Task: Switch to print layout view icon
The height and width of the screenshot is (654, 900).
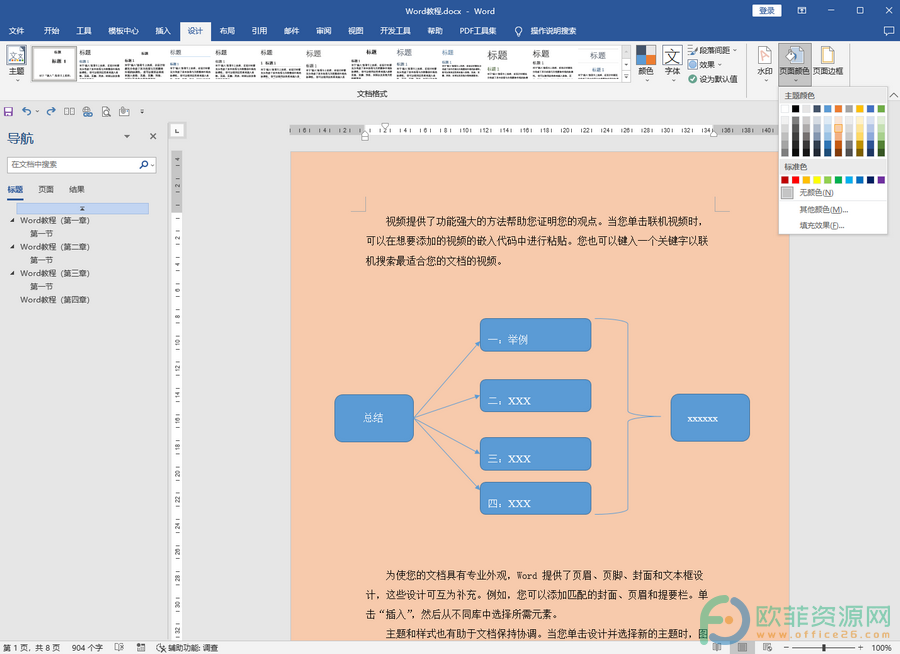Action: click(x=742, y=648)
